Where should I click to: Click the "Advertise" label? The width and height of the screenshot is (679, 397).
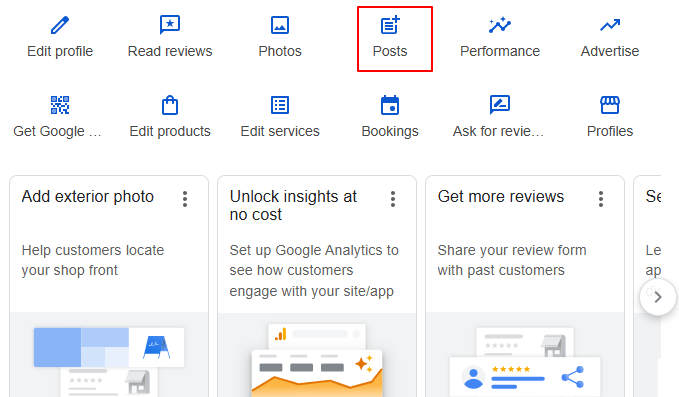pos(610,51)
